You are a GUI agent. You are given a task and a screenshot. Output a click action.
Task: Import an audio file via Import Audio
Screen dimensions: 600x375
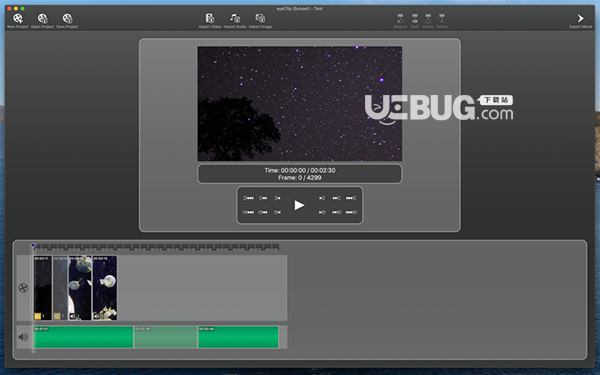235,18
